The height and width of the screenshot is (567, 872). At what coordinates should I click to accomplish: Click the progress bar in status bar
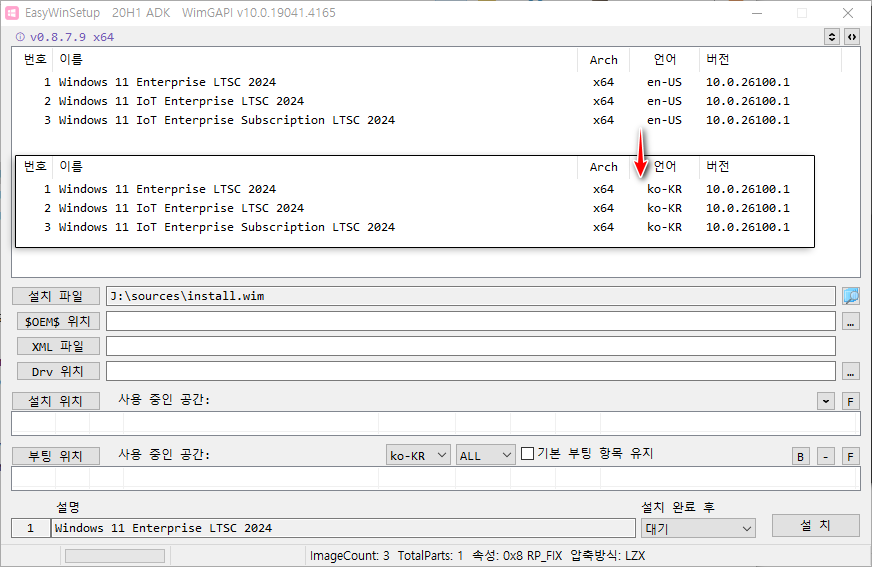click(115, 556)
